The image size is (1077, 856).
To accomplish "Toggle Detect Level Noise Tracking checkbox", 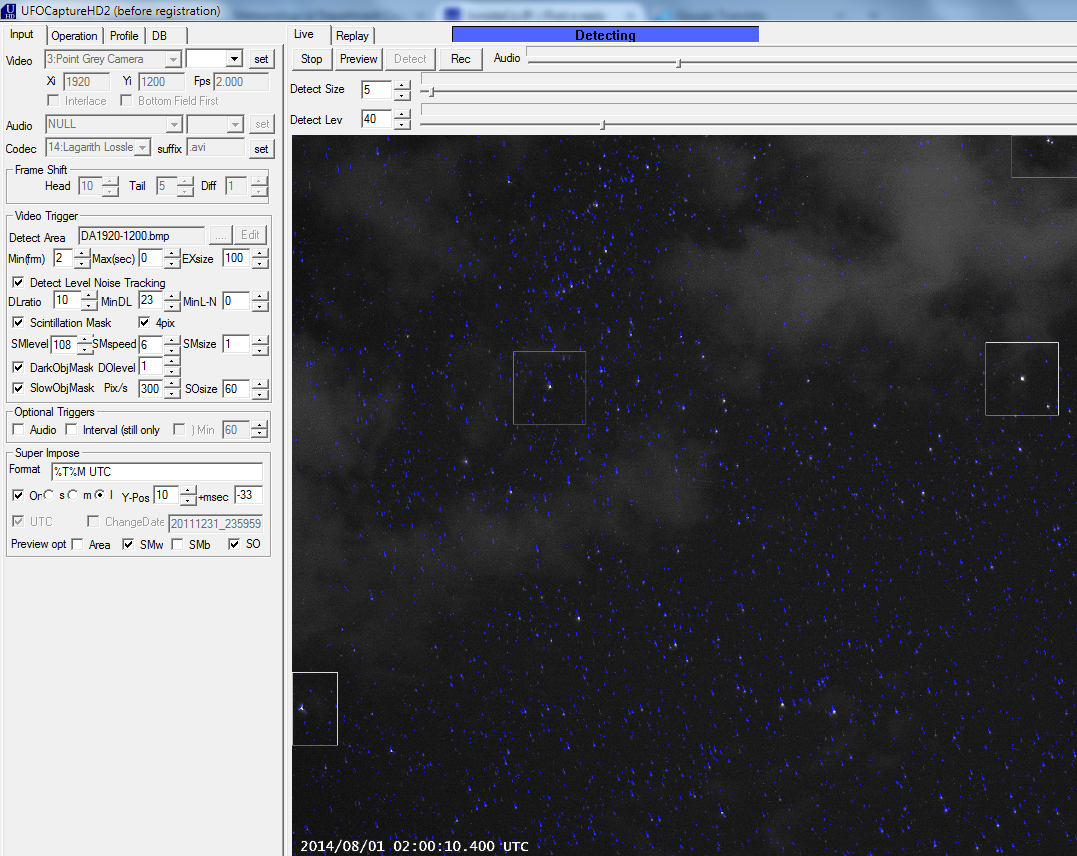I will pyautogui.click(x=18, y=283).
